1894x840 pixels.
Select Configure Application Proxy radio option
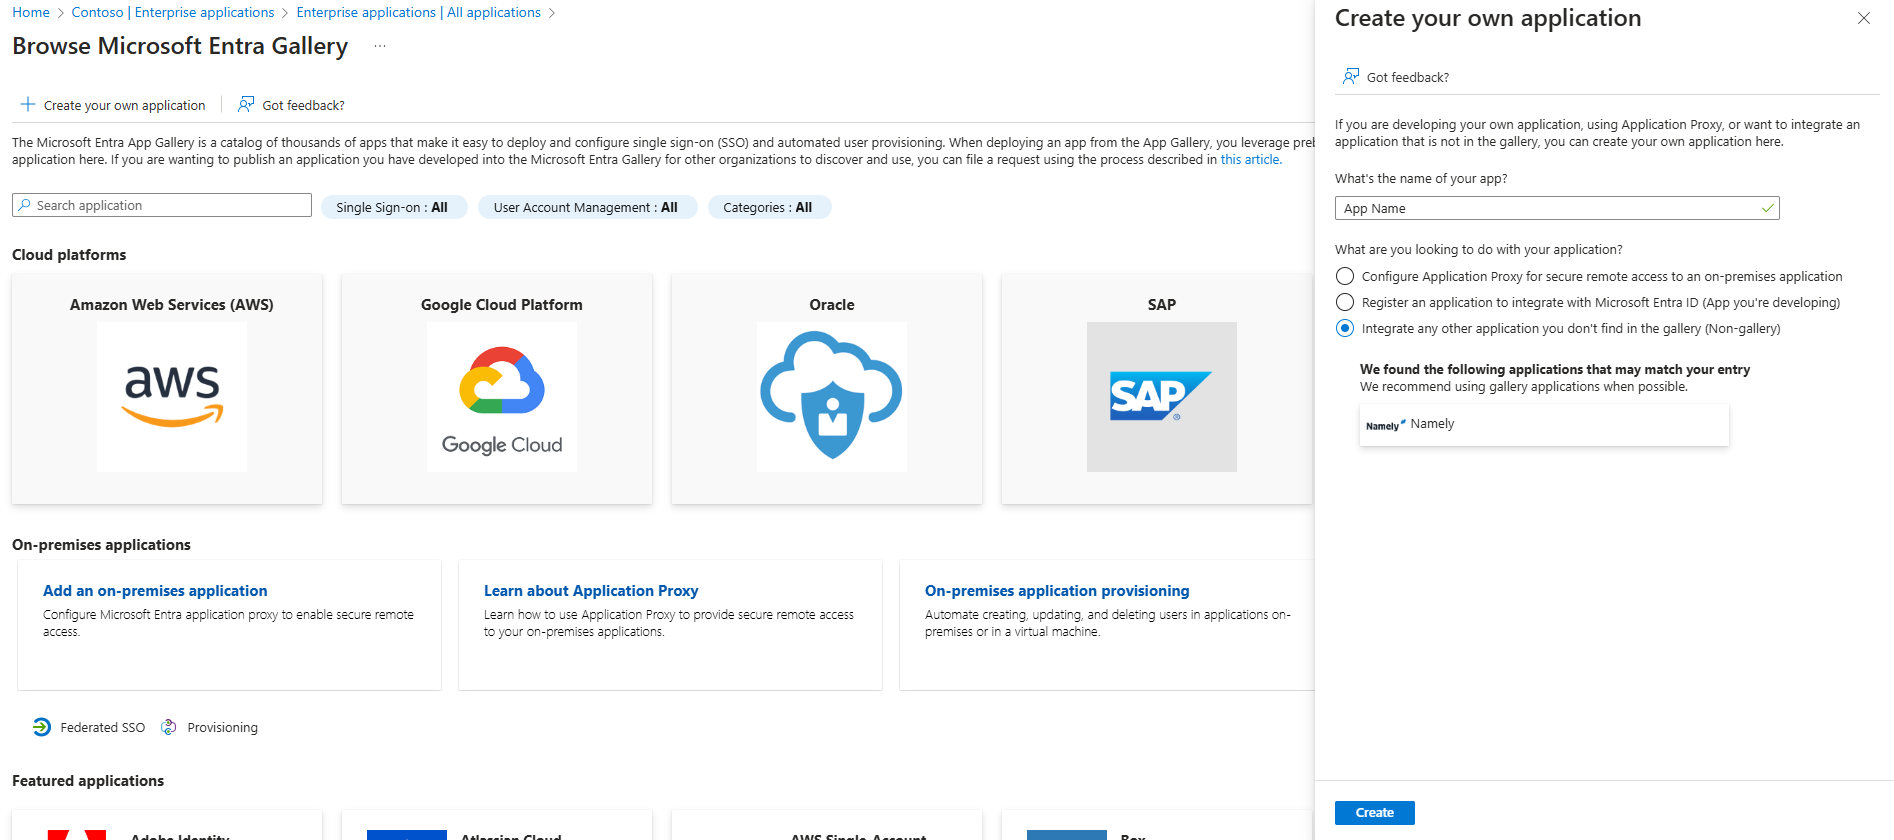pyautogui.click(x=1345, y=276)
